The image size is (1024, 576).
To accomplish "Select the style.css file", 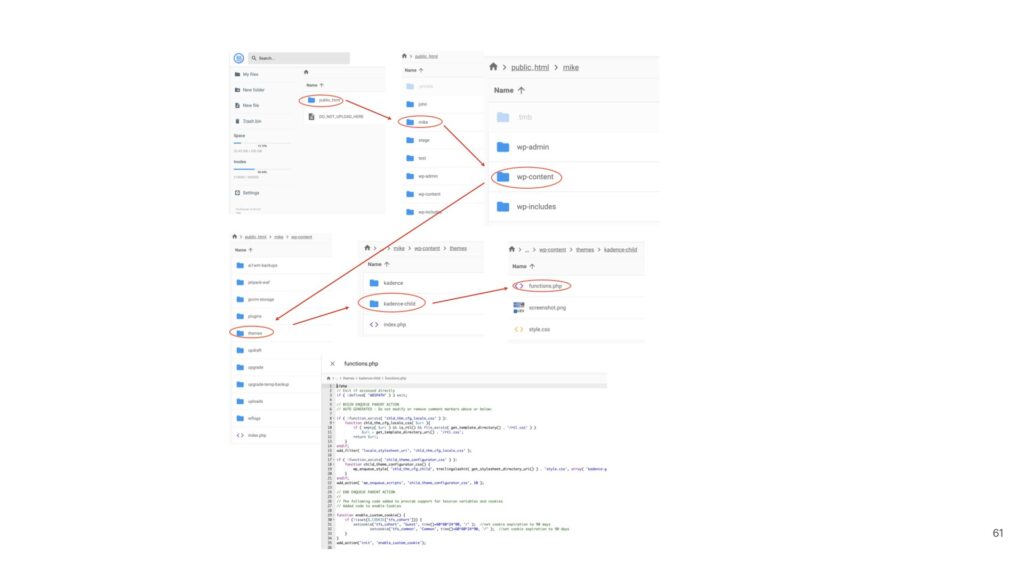I will pos(538,329).
